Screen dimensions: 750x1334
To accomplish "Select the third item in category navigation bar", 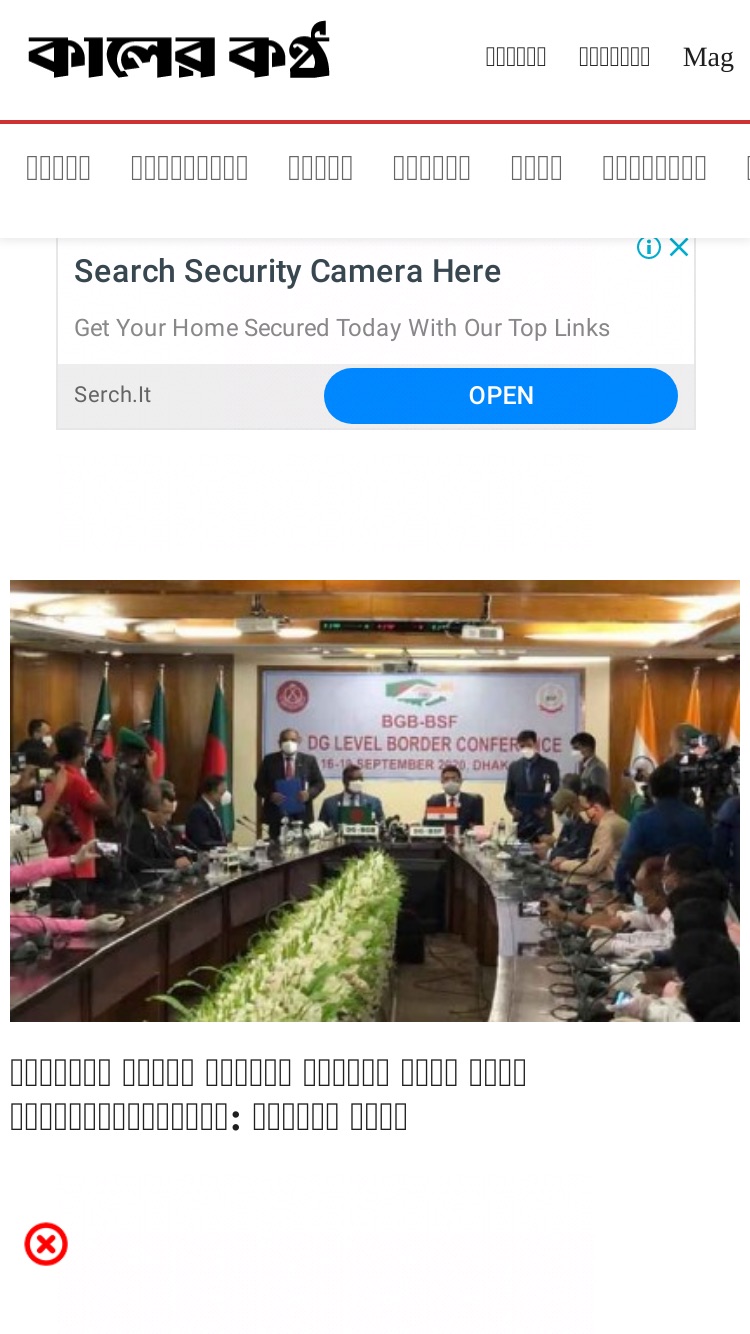I will [x=320, y=168].
